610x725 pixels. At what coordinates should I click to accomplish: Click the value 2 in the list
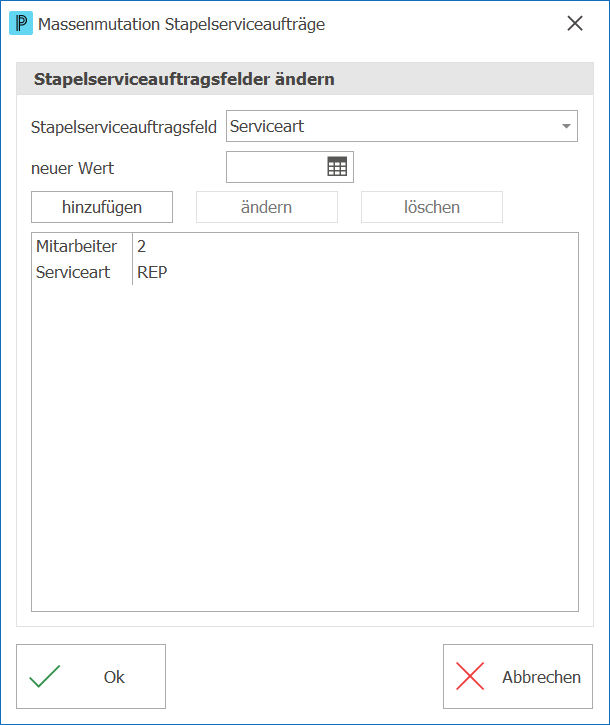pos(142,246)
